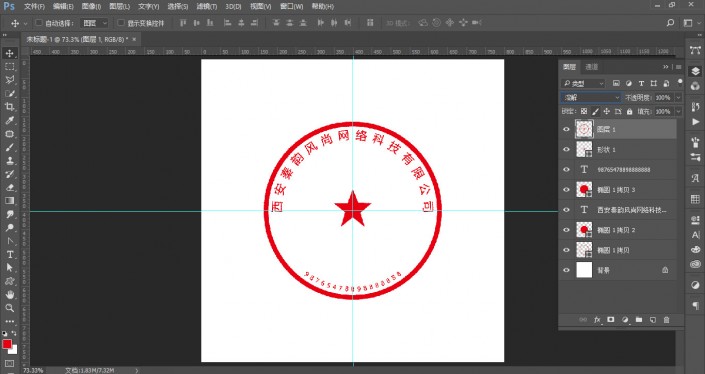
Task: Create new fill or adjustment layer
Action: click(625, 320)
